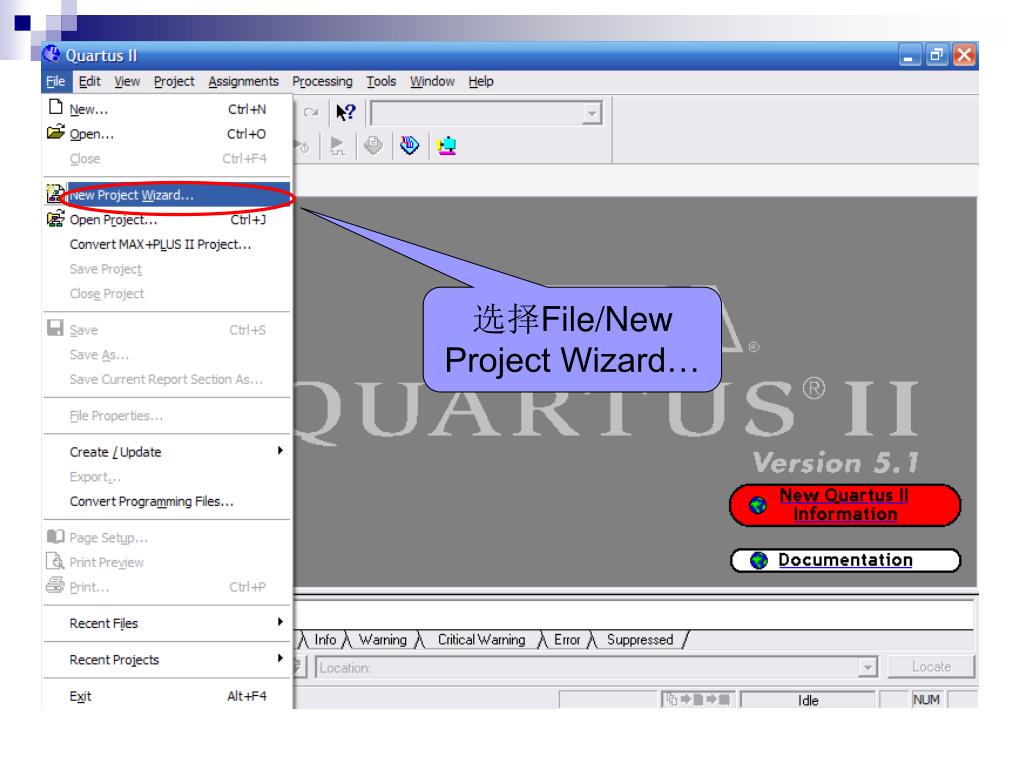The image size is (1024, 768).
Task: Expand the Recent Files submenu
Action: (x=280, y=622)
